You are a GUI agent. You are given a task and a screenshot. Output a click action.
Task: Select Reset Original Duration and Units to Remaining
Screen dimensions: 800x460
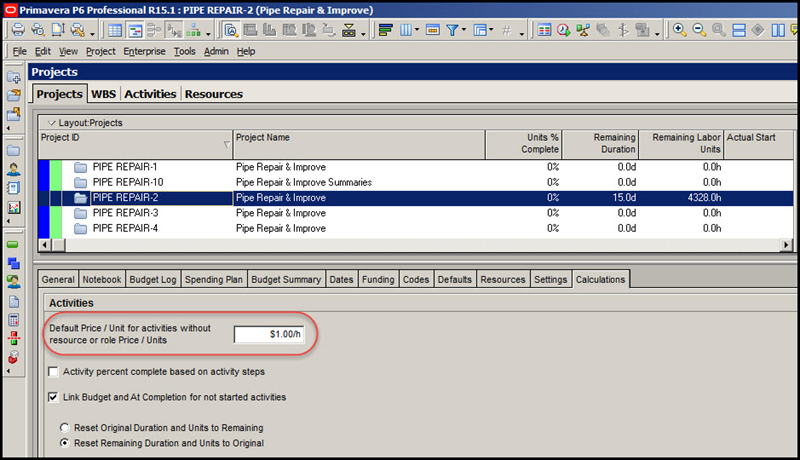(x=64, y=427)
